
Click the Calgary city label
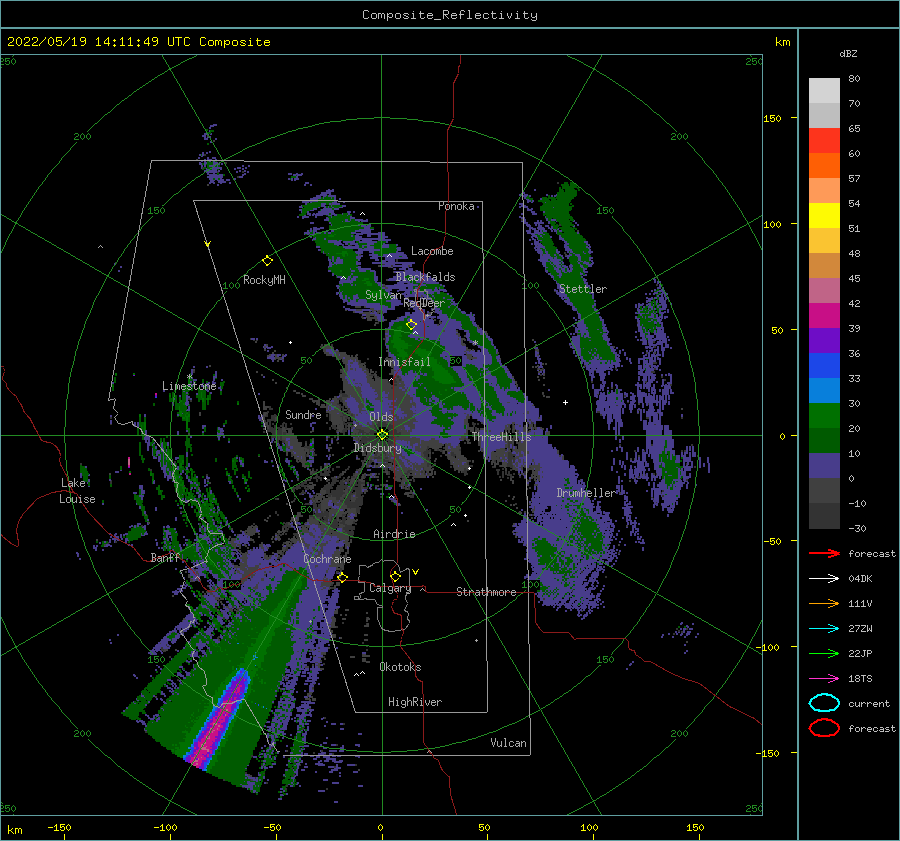390,588
